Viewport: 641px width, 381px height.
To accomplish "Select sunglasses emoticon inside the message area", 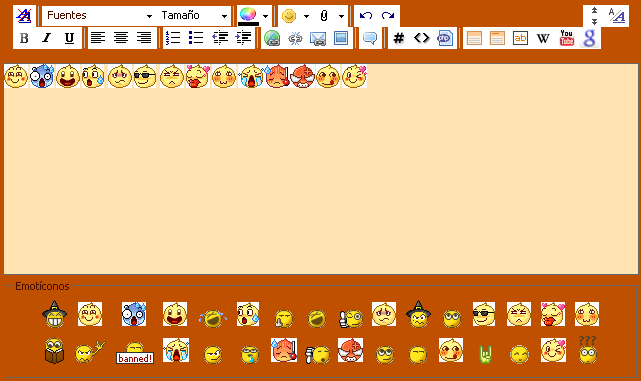I will pyautogui.click(x=145, y=76).
